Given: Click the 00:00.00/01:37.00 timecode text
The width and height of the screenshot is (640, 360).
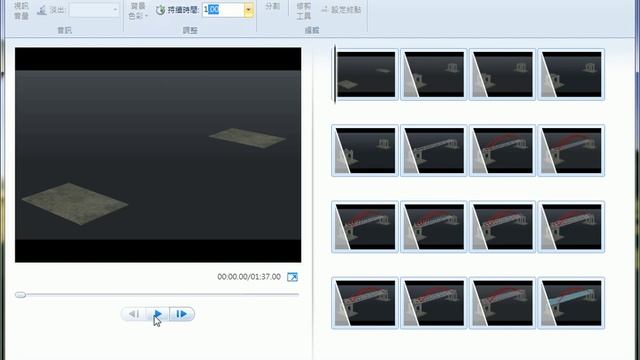Looking at the screenshot, I should 249,277.
